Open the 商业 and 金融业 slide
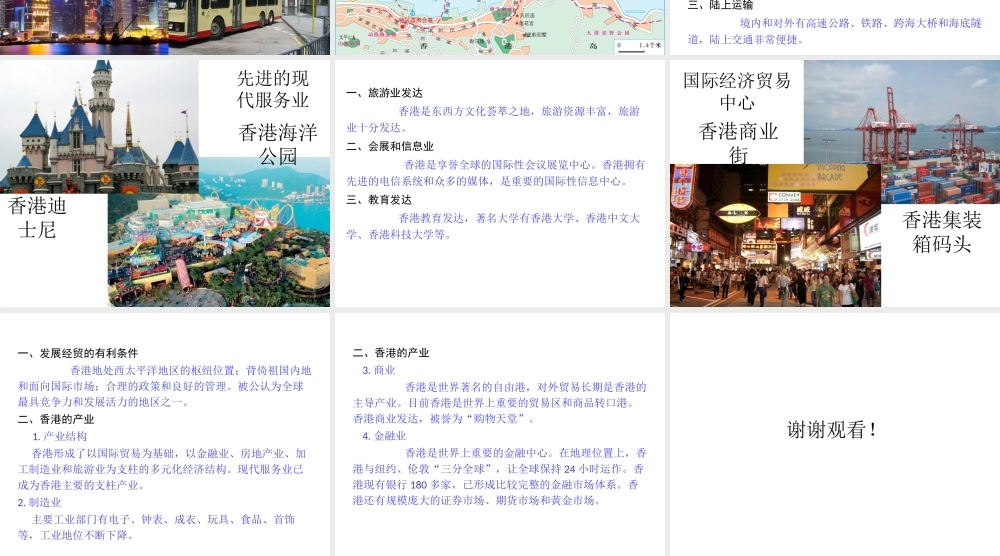This screenshot has height=556, width=1000. 499,434
